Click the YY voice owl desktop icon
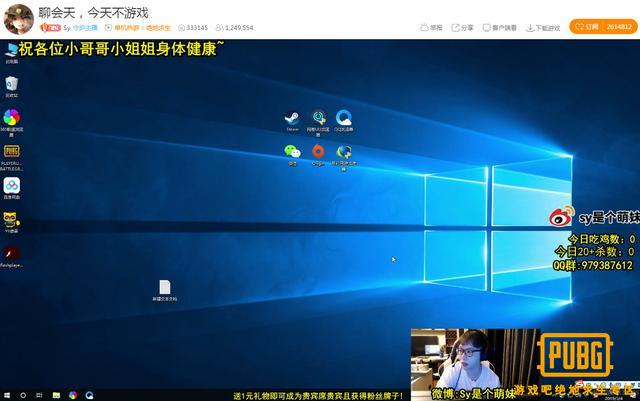This screenshot has height=401, width=640. point(11,222)
